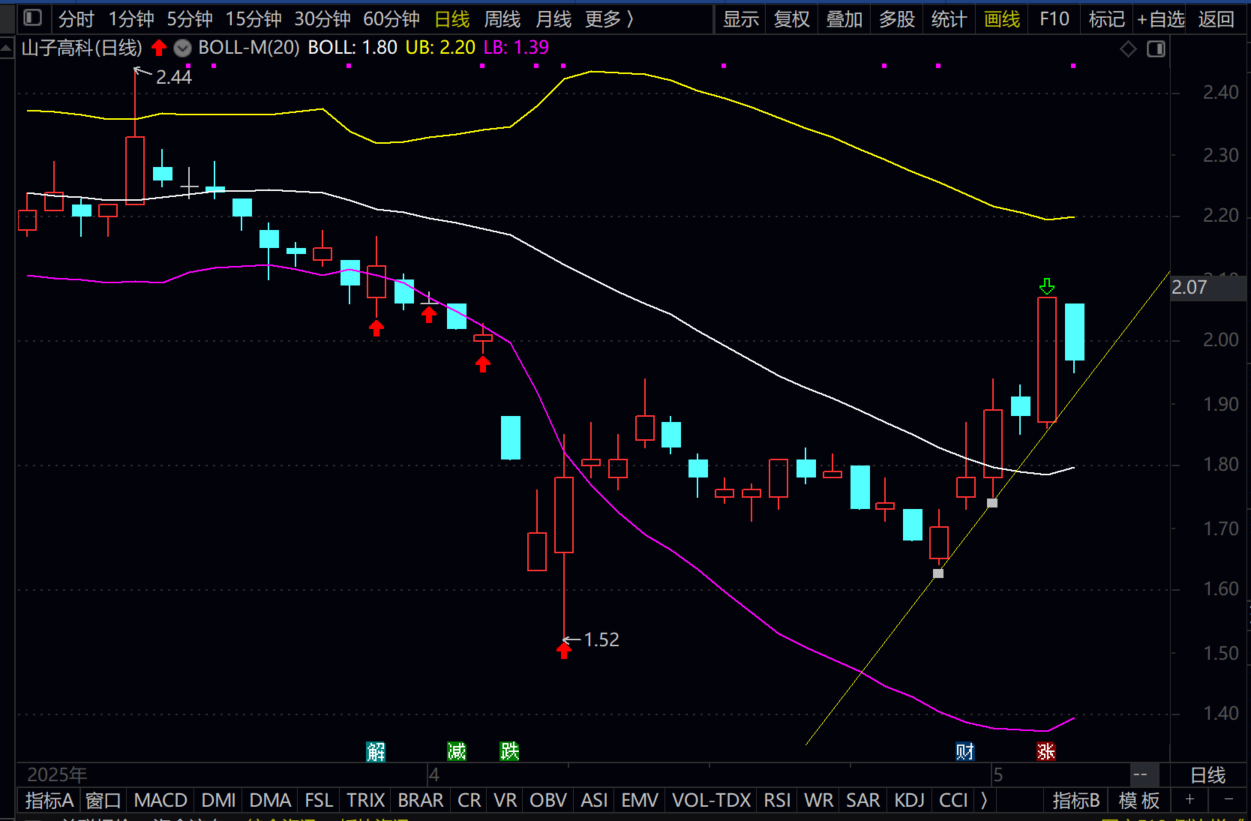Viewport: 1251px width, 821px height.
Task: Click the red arrow below the 1.52 low
Action: point(564,651)
